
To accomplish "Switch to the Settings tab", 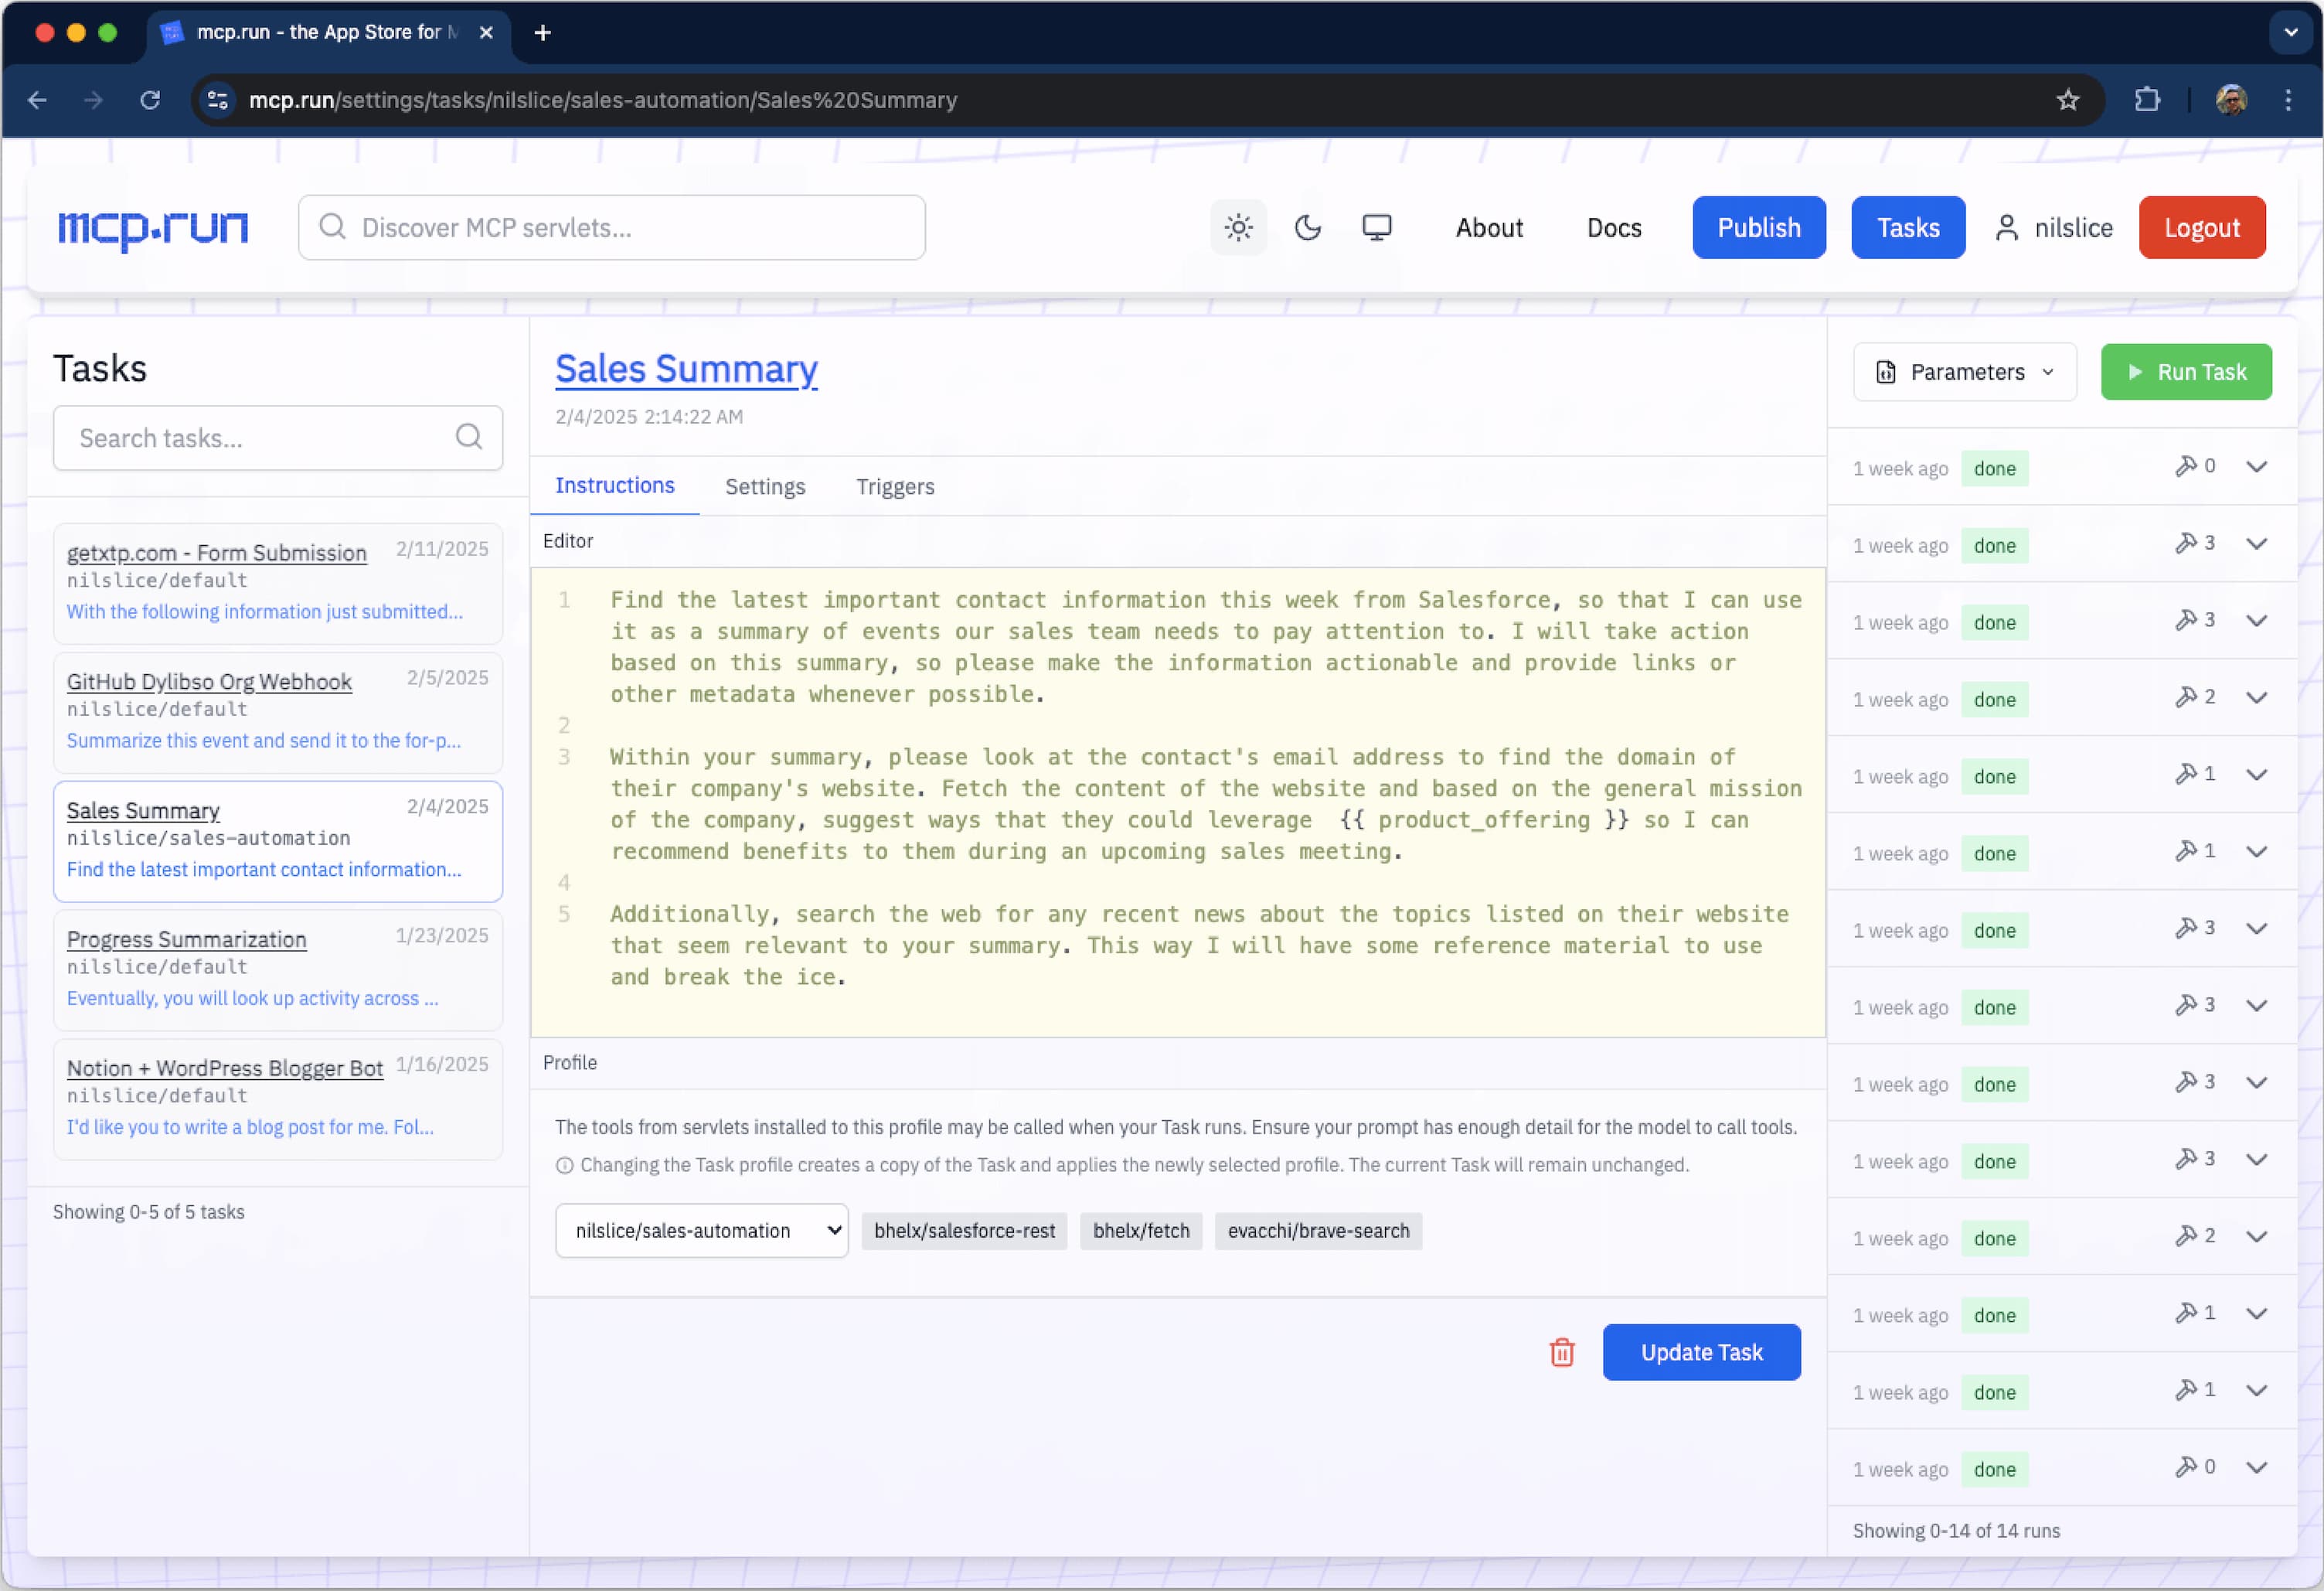I will pyautogui.click(x=764, y=487).
